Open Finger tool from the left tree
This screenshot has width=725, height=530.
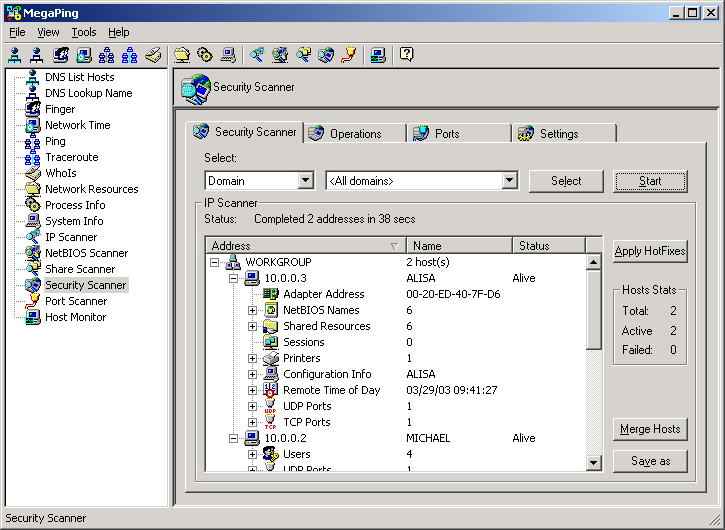pos(60,109)
